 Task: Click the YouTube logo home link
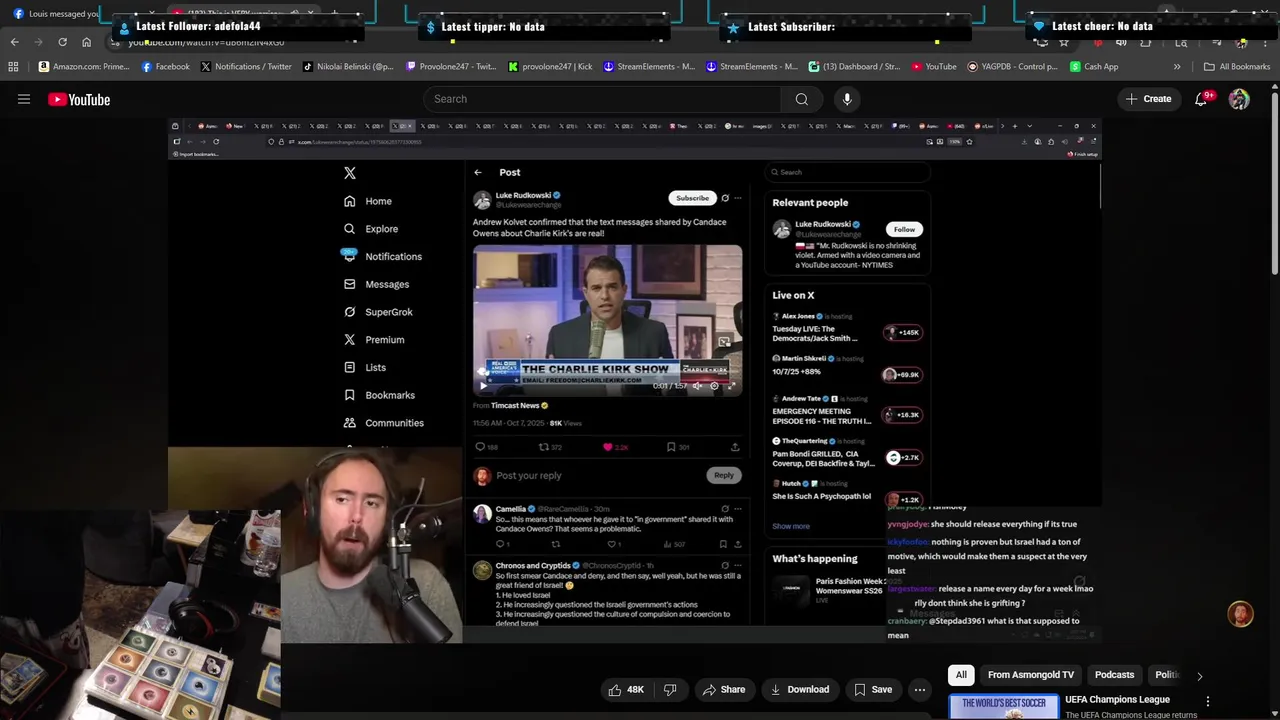pos(79,99)
